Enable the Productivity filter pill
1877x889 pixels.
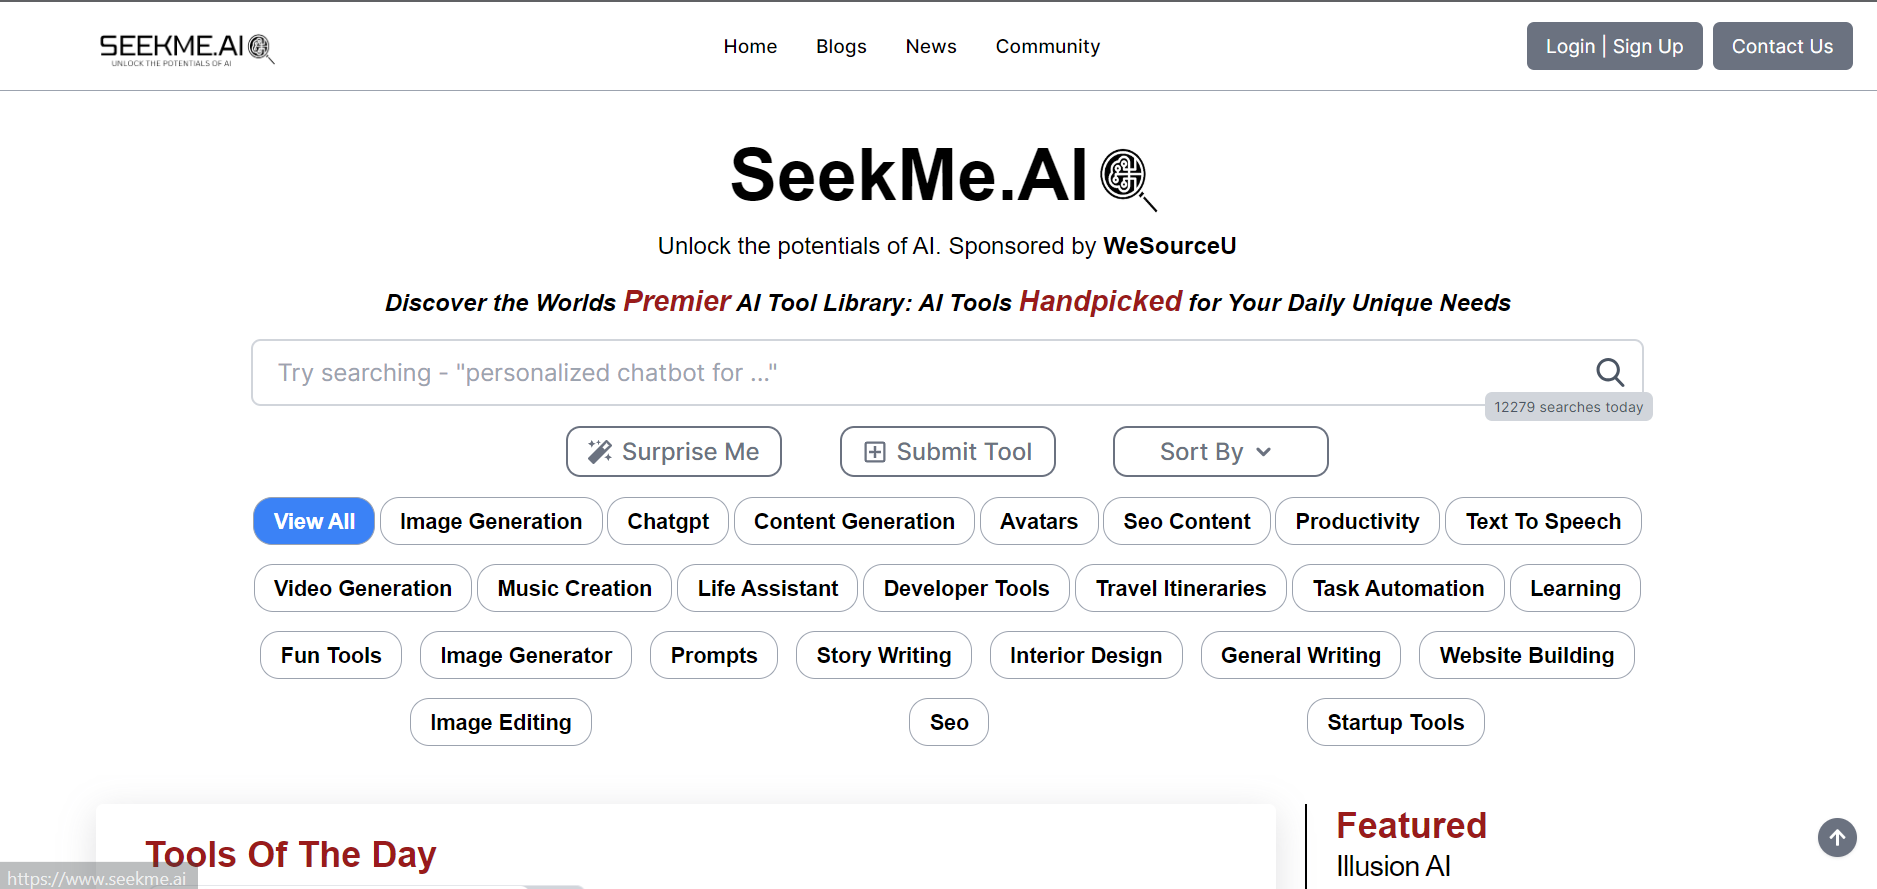(1357, 521)
